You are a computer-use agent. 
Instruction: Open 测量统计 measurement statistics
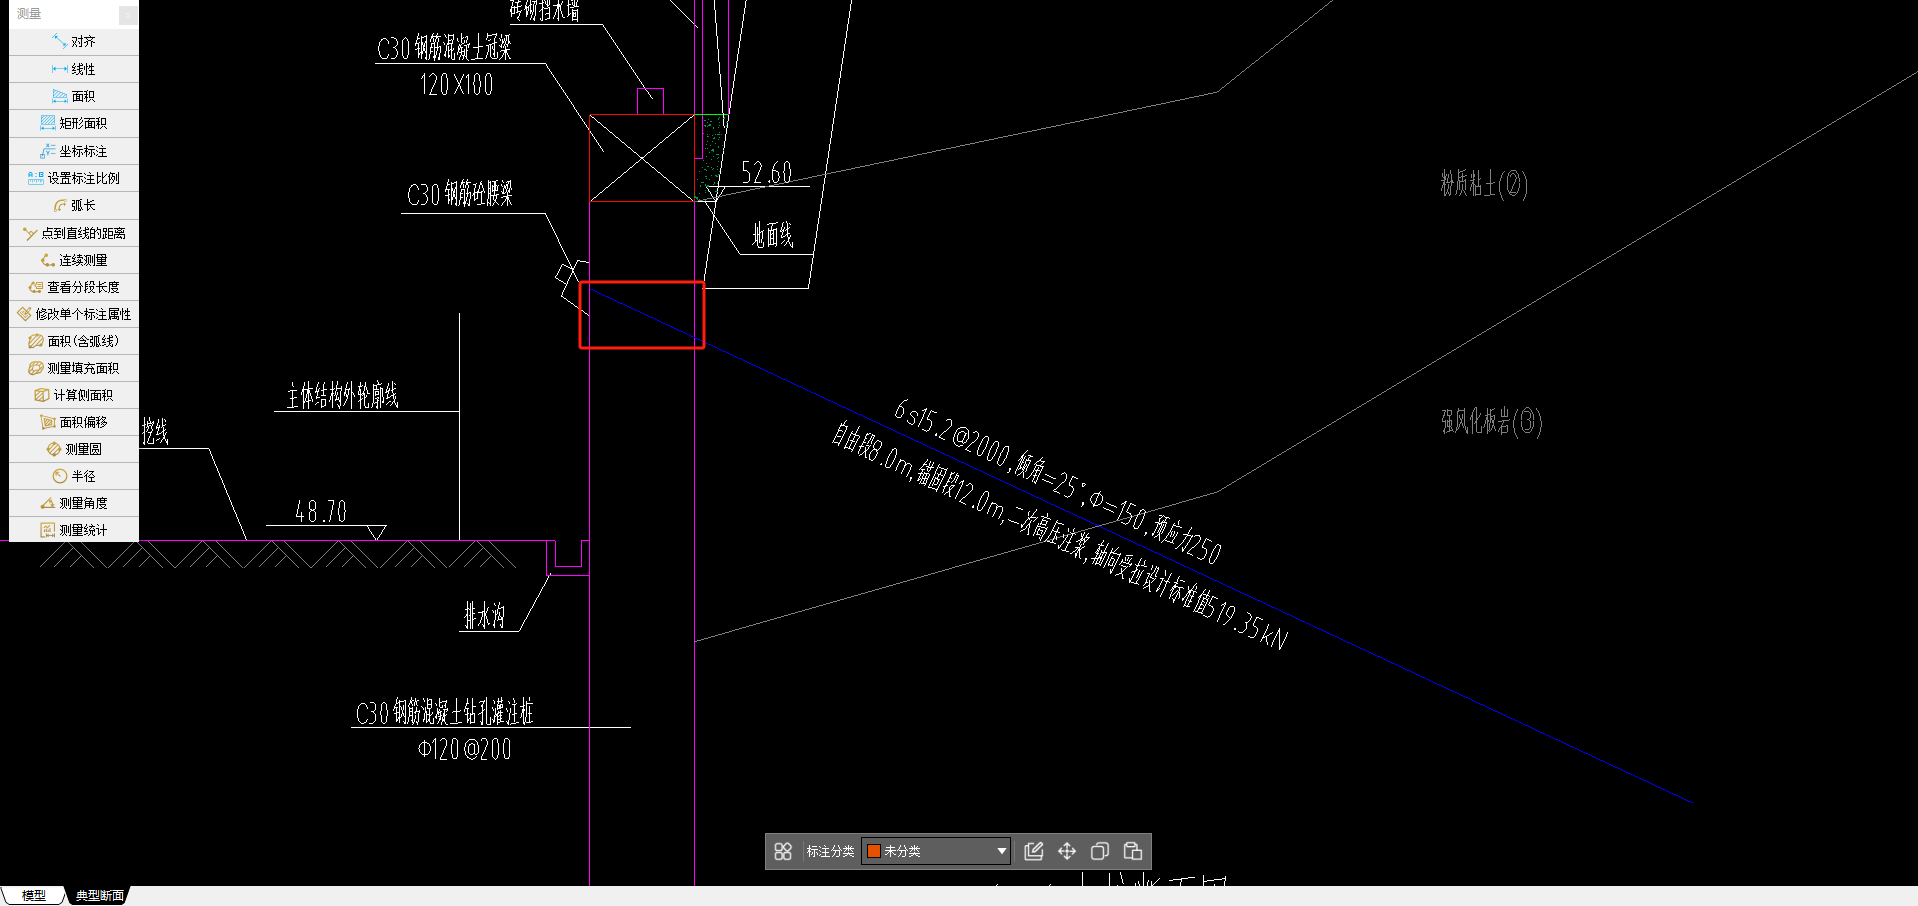74,530
